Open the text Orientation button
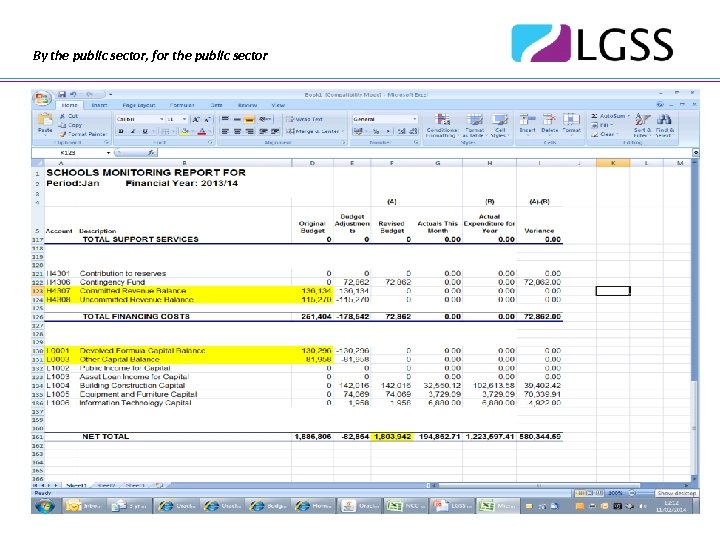 point(265,119)
